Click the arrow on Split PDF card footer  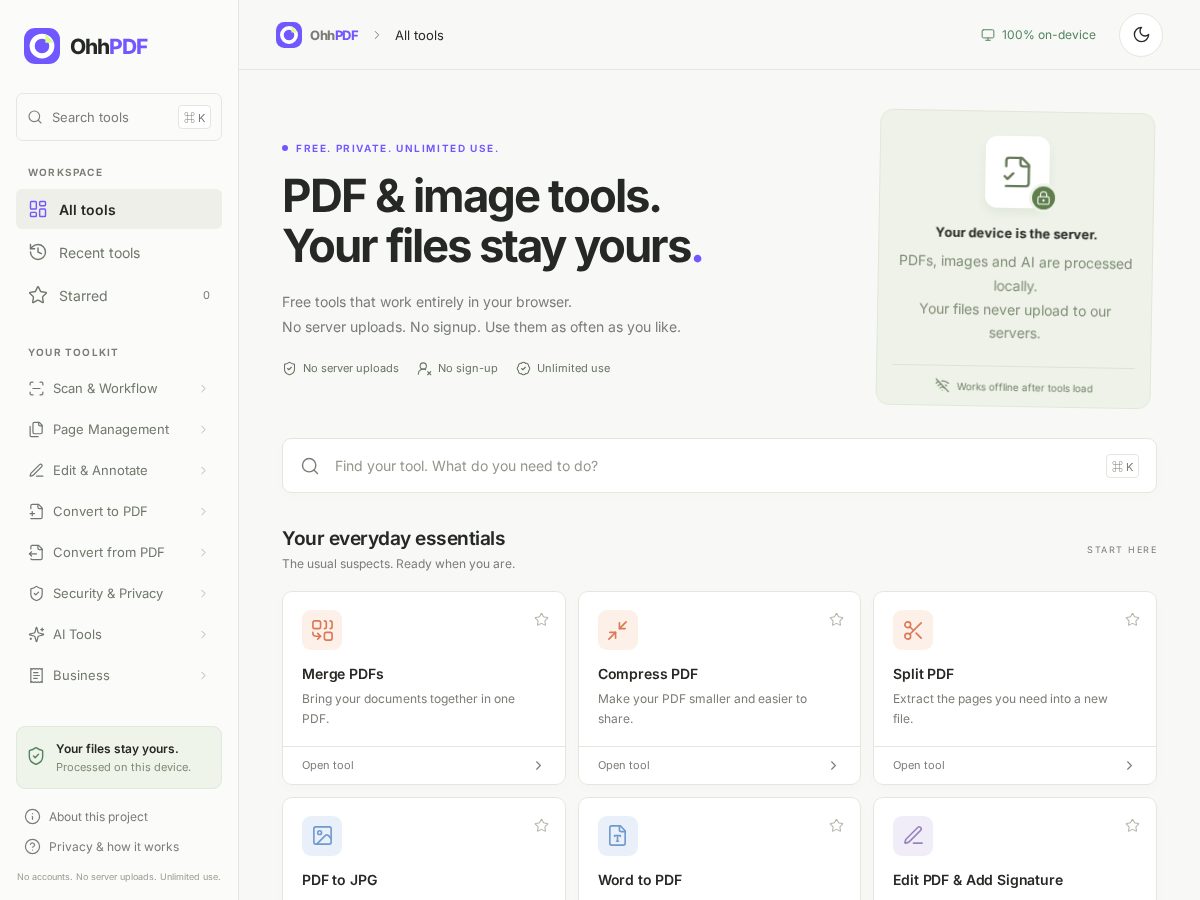(x=1129, y=765)
